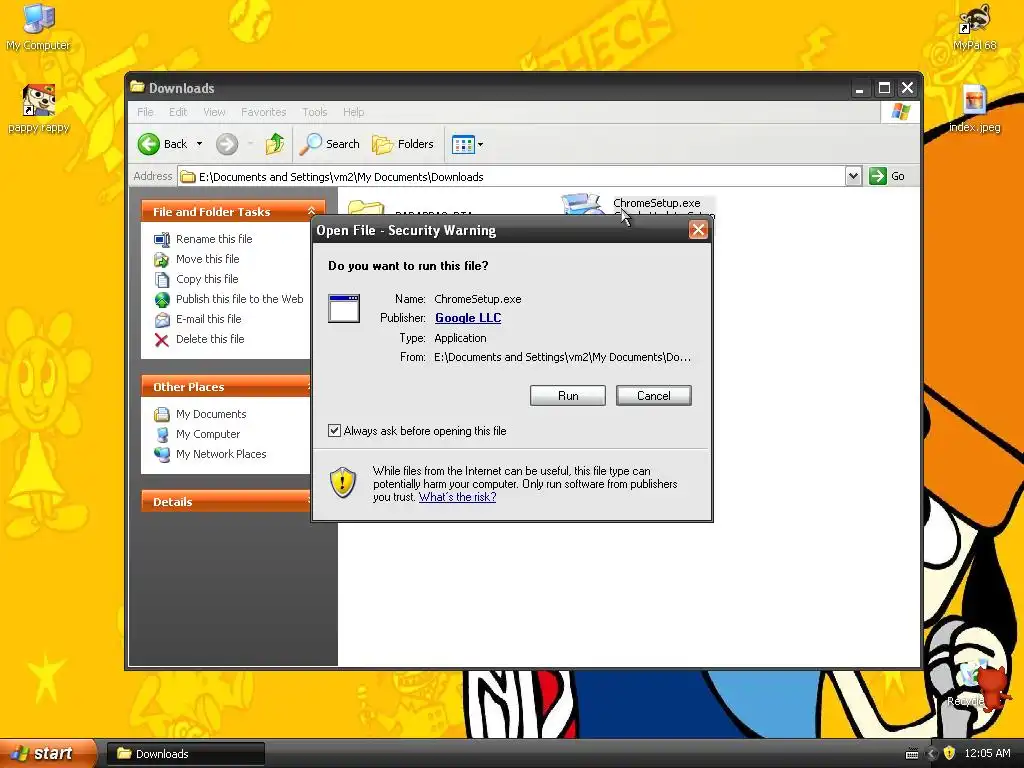The width and height of the screenshot is (1024, 768).
Task: Launch pappy rappy desktop shortcut
Action: point(38,108)
